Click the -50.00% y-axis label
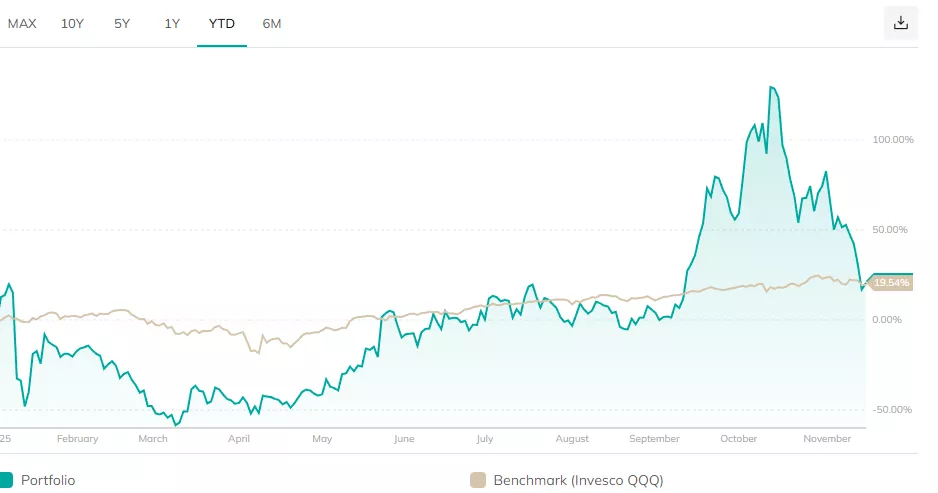This screenshot has height=493, width=938. [x=893, y=409]
